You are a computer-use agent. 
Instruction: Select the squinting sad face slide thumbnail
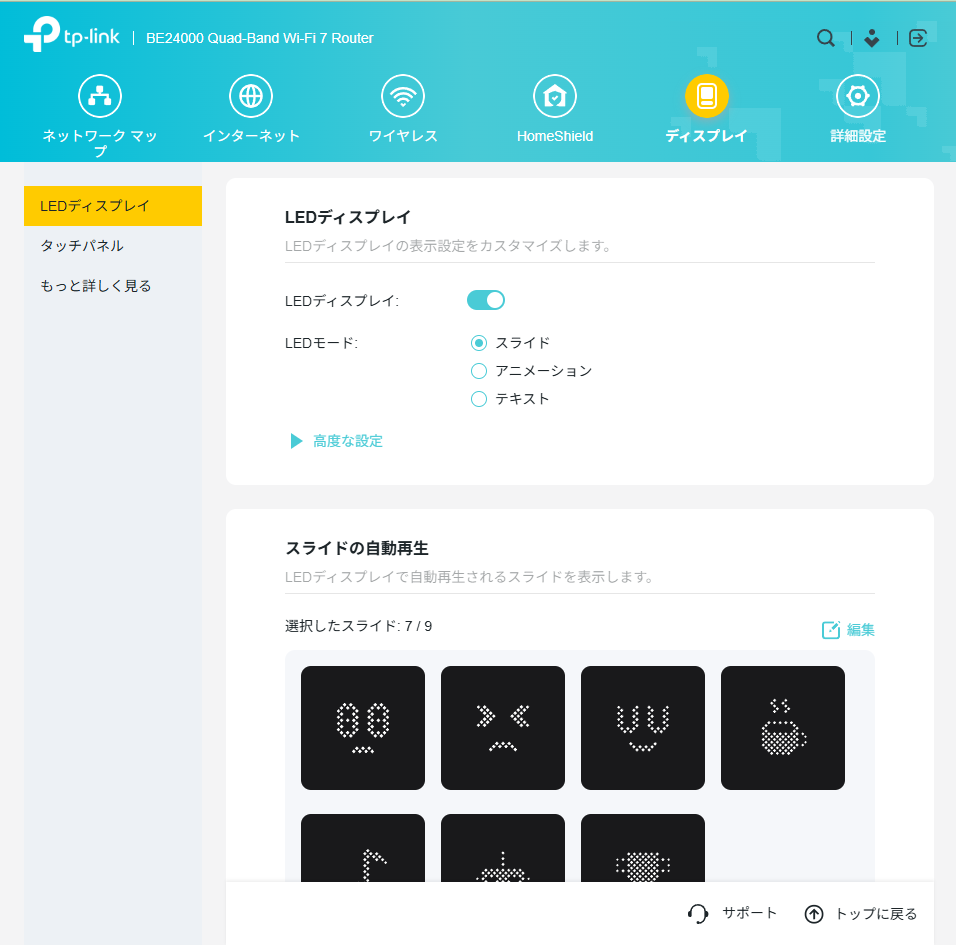503,728
